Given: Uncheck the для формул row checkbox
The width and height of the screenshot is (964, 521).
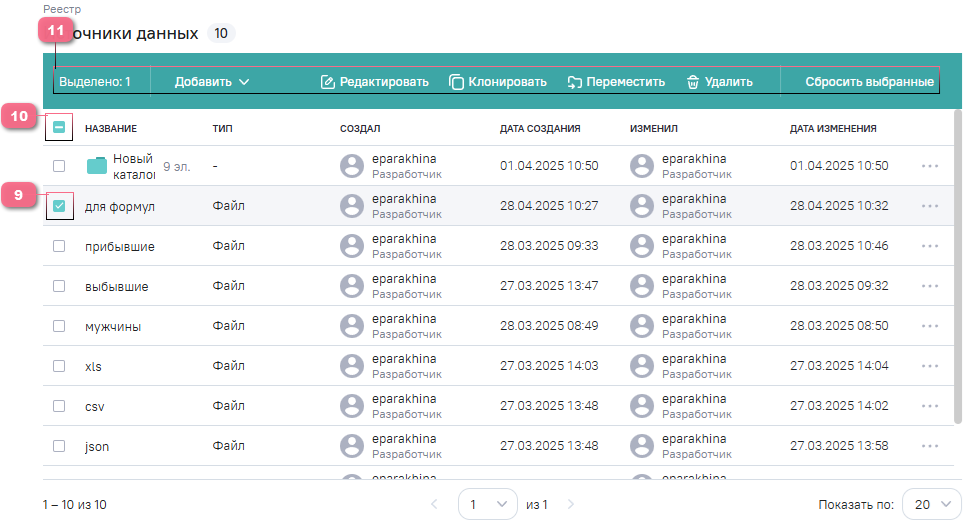Looking at the screenshot, I should (59, 206).
